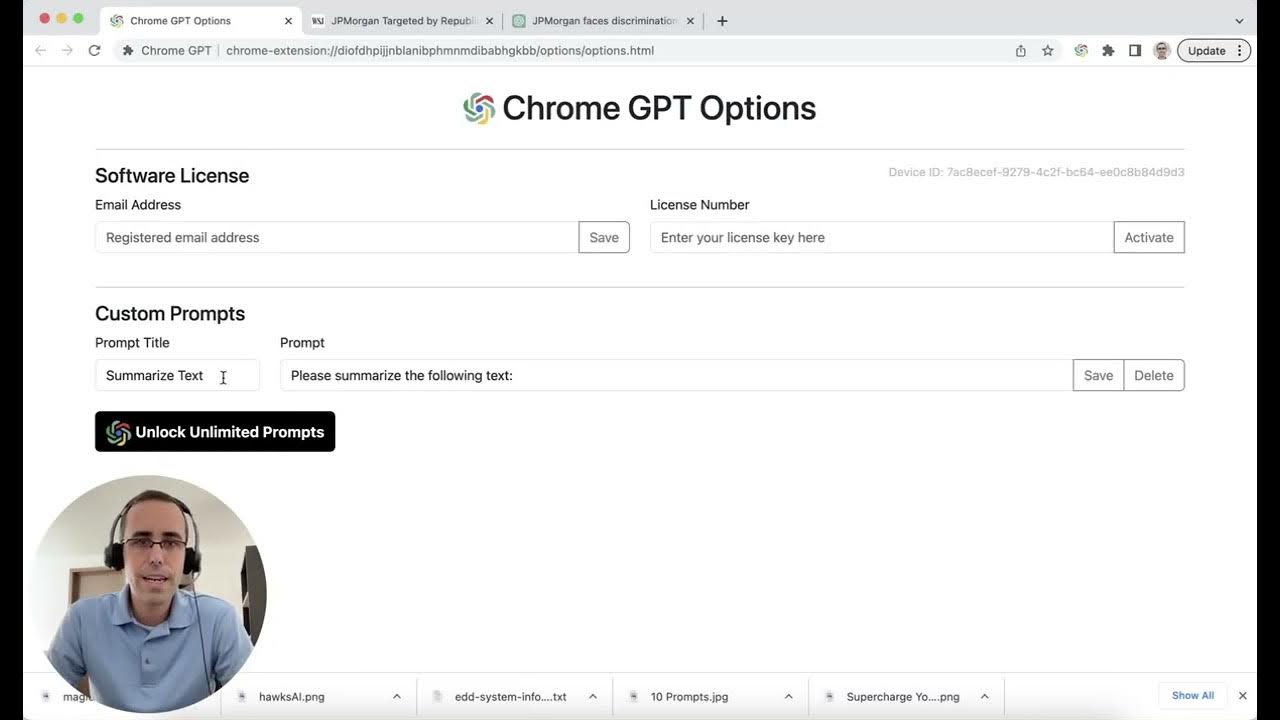Open a new browser tab
The height and width of the screenshot is (720, 1280).
[722, 20]
